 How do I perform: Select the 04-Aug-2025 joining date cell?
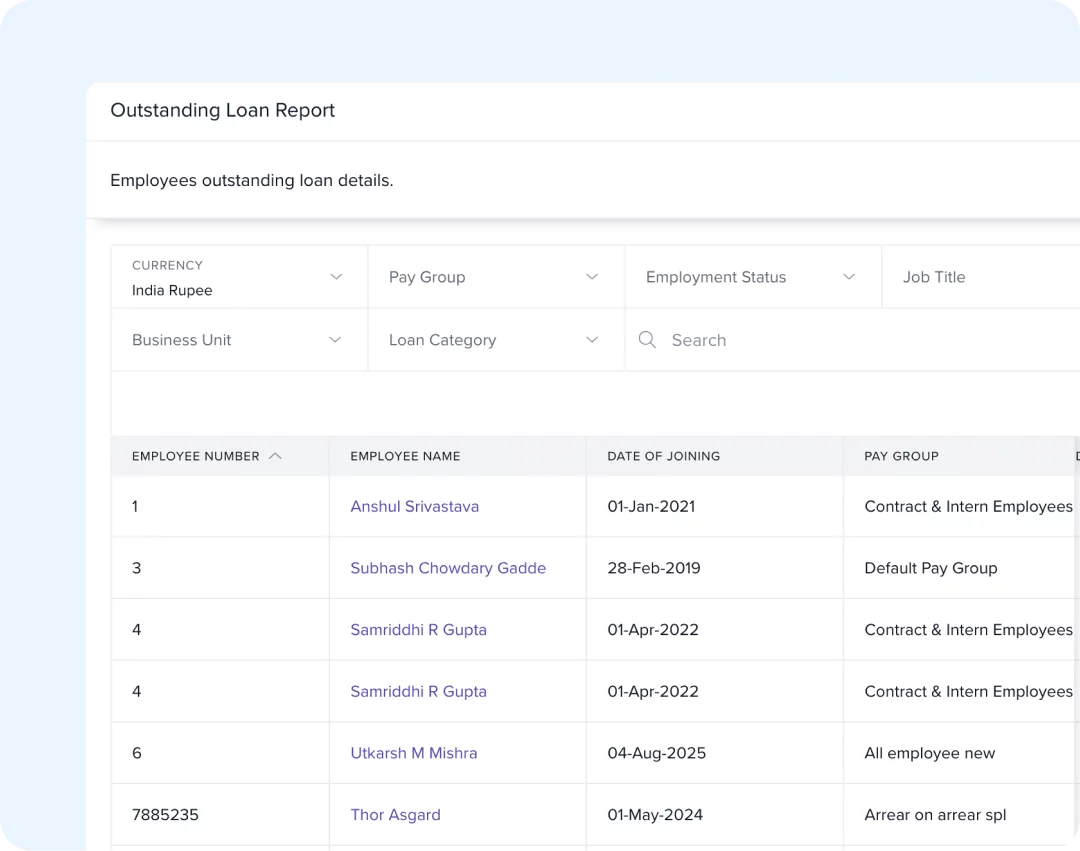click(714, 753)
